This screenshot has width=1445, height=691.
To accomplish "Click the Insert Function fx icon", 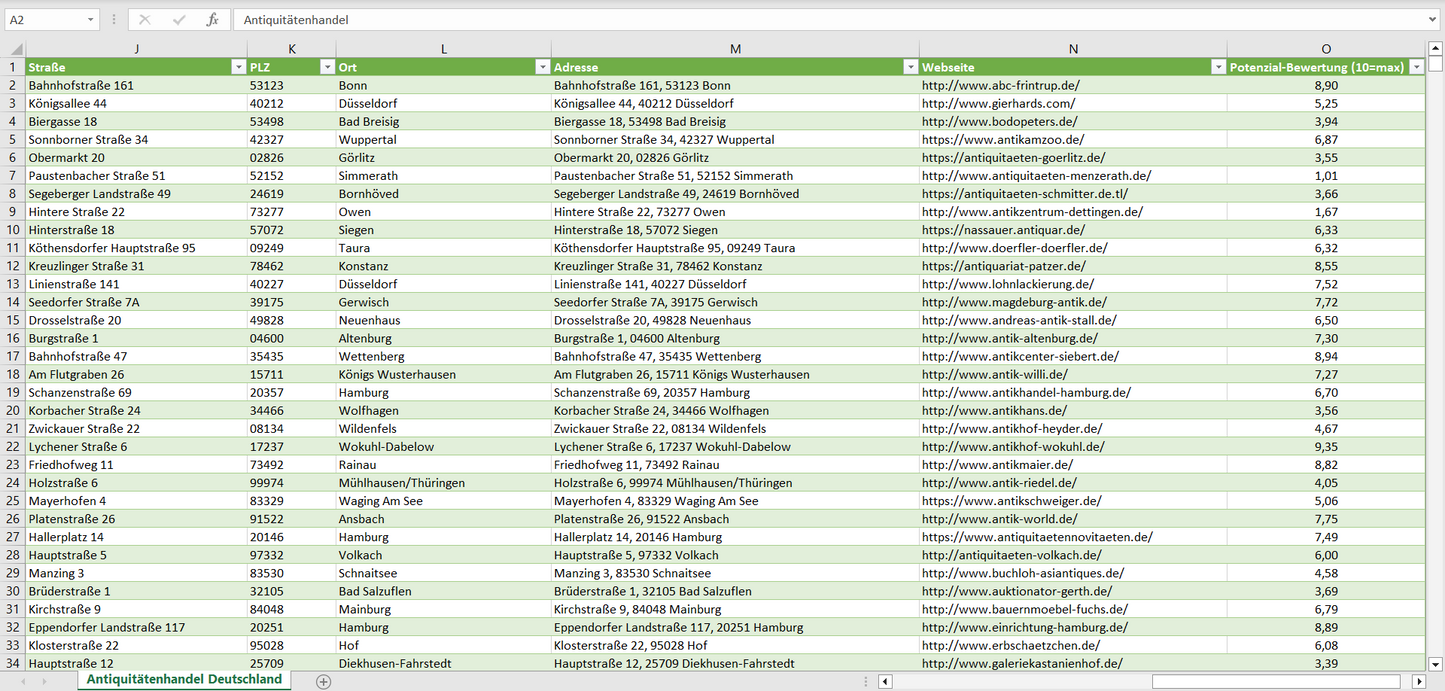I will [x=212, y=20].
